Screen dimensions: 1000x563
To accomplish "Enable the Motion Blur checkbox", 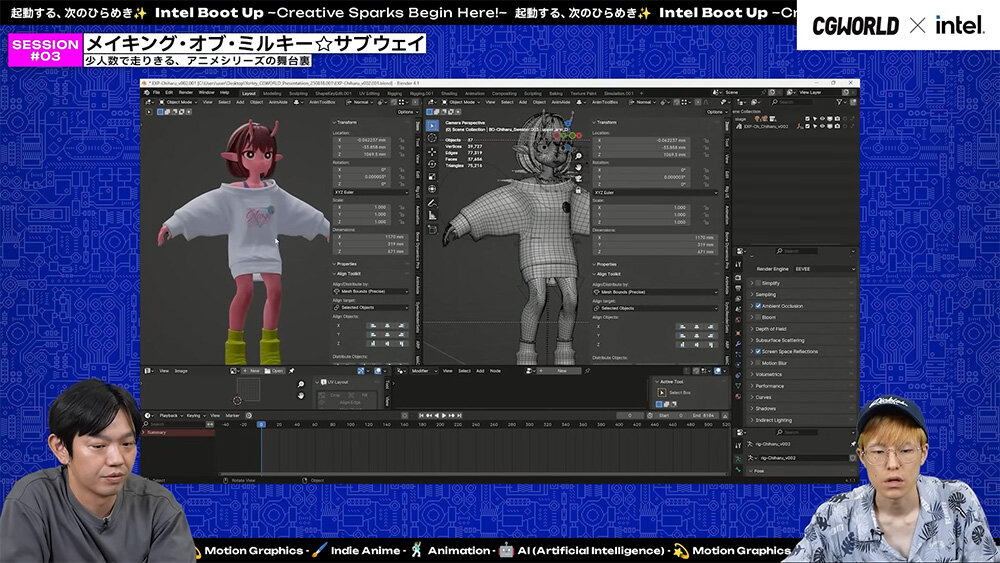I will (758, 363).
